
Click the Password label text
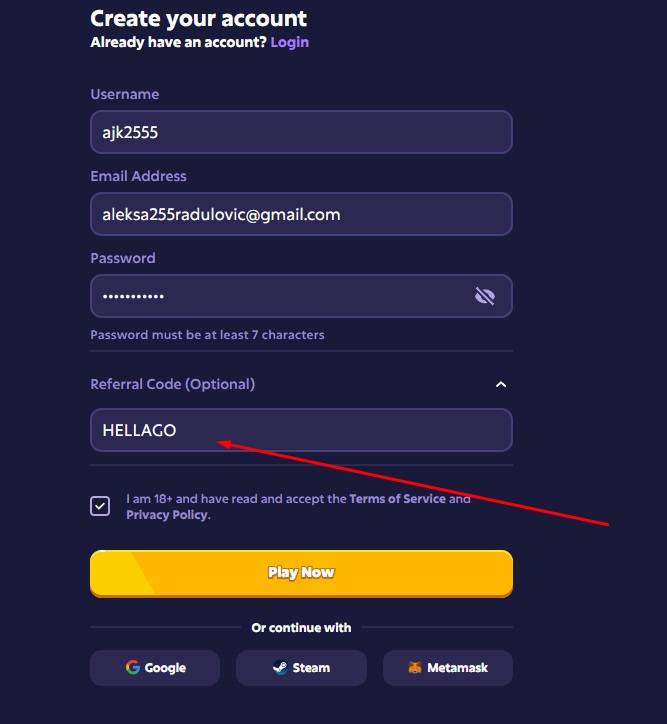[x=123, y=258]
